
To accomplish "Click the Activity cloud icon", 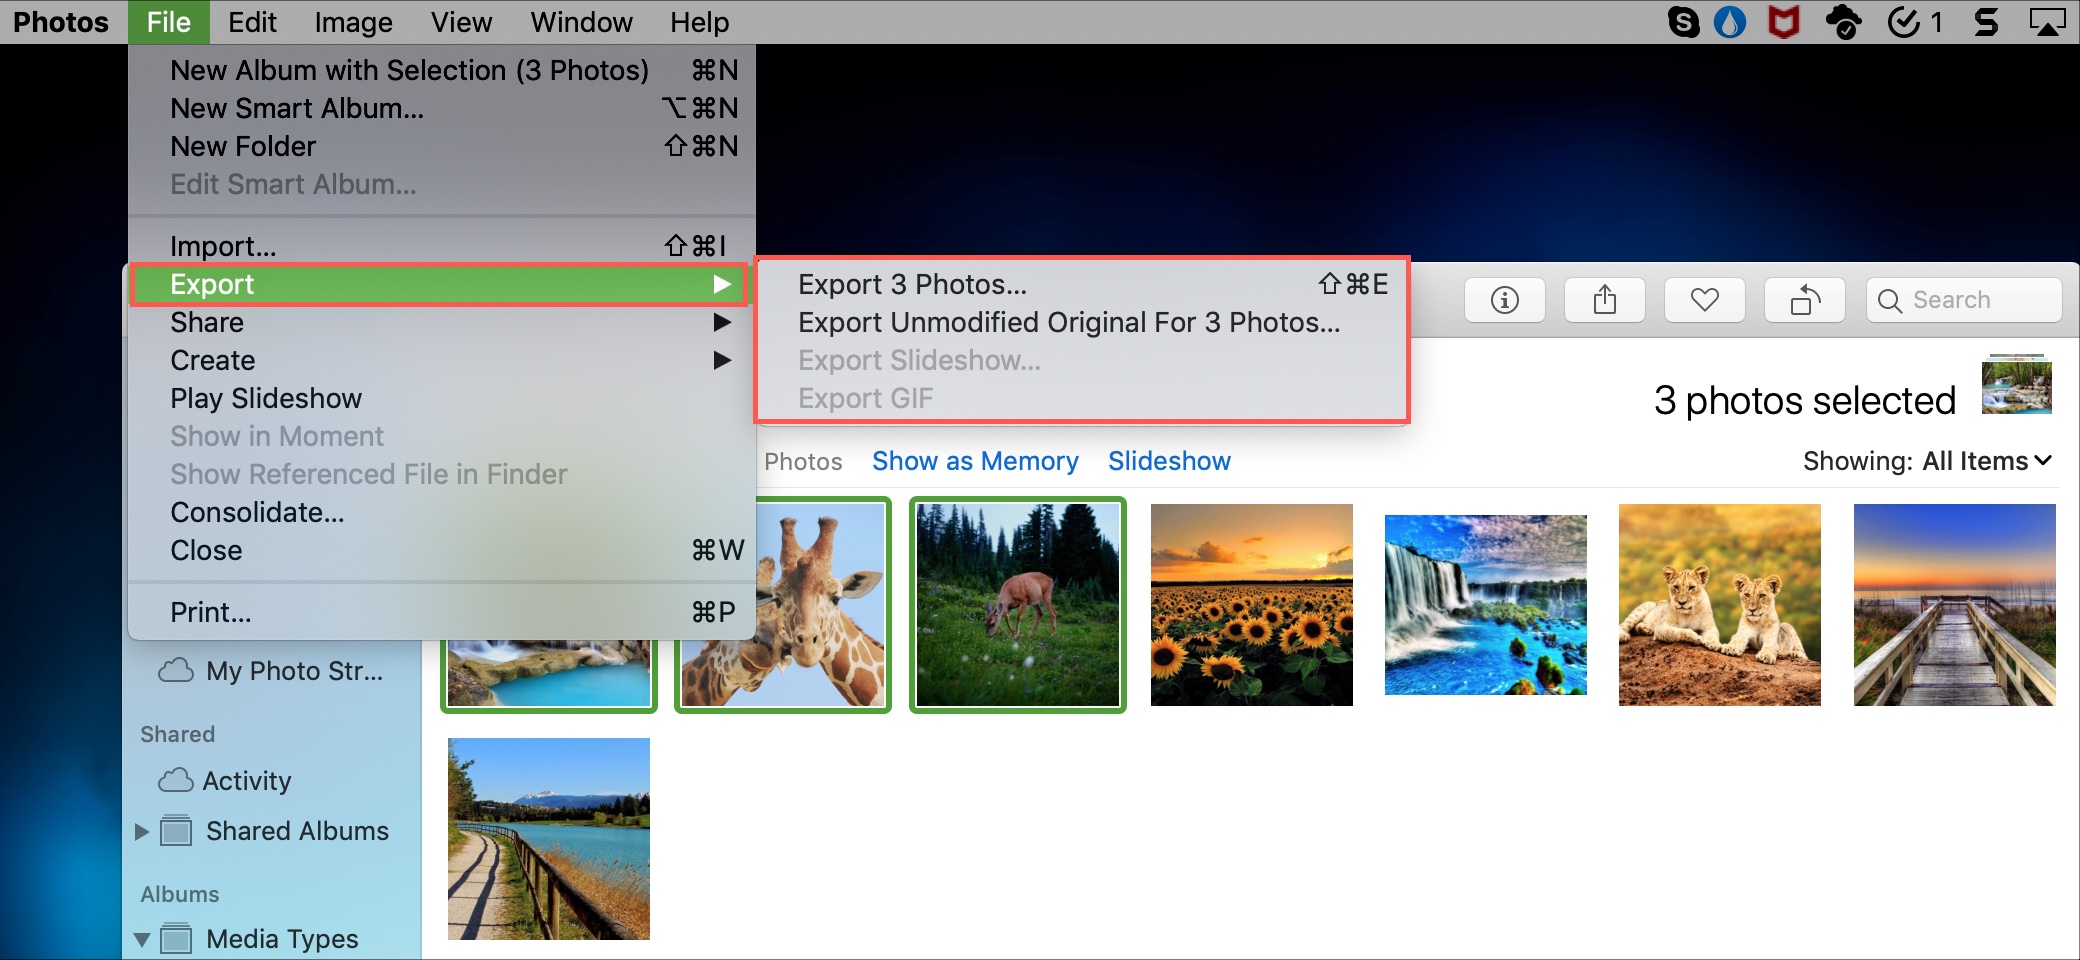I will click(x=176, y=780).
